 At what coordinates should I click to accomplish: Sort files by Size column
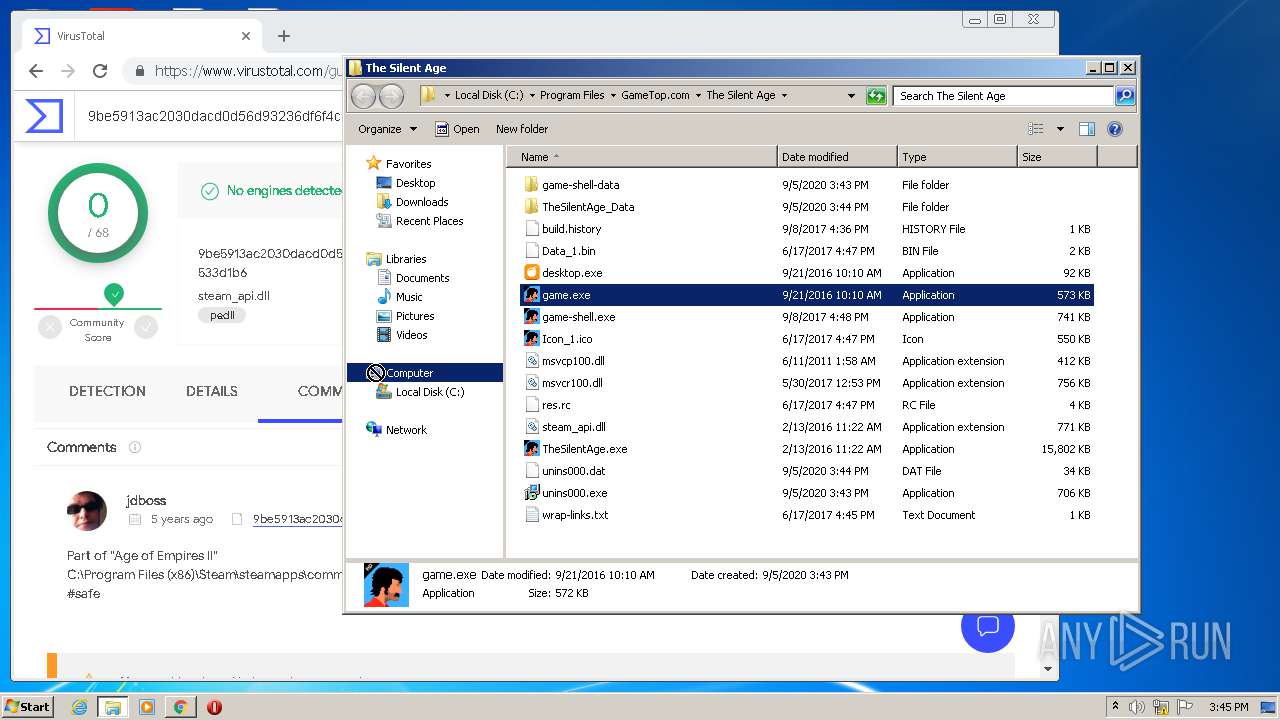(1057, 157)
